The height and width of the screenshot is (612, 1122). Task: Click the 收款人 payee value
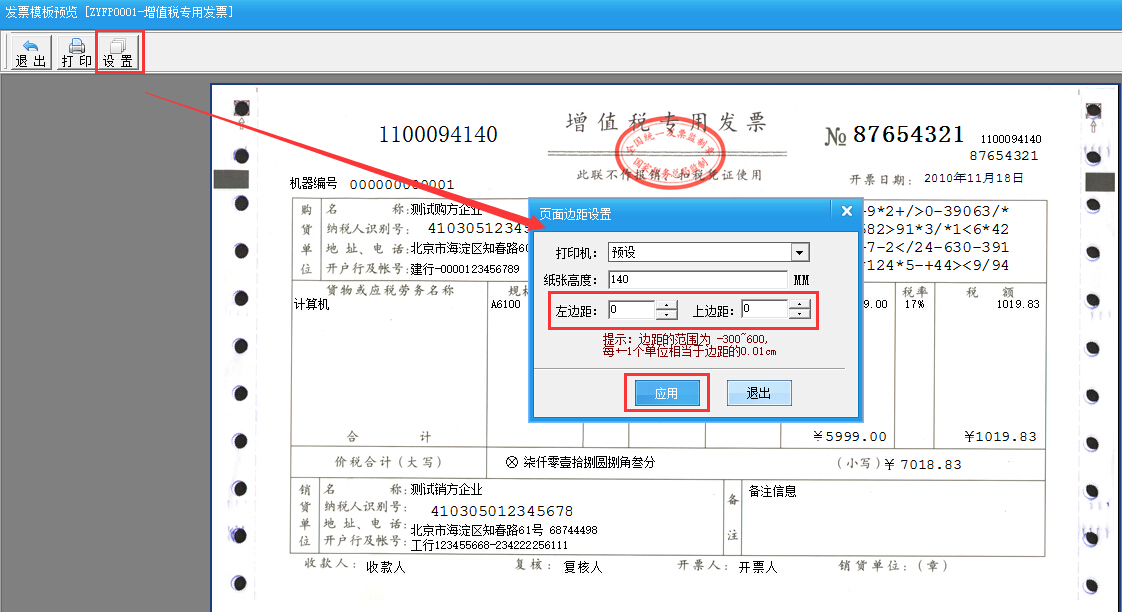(386, 568)
